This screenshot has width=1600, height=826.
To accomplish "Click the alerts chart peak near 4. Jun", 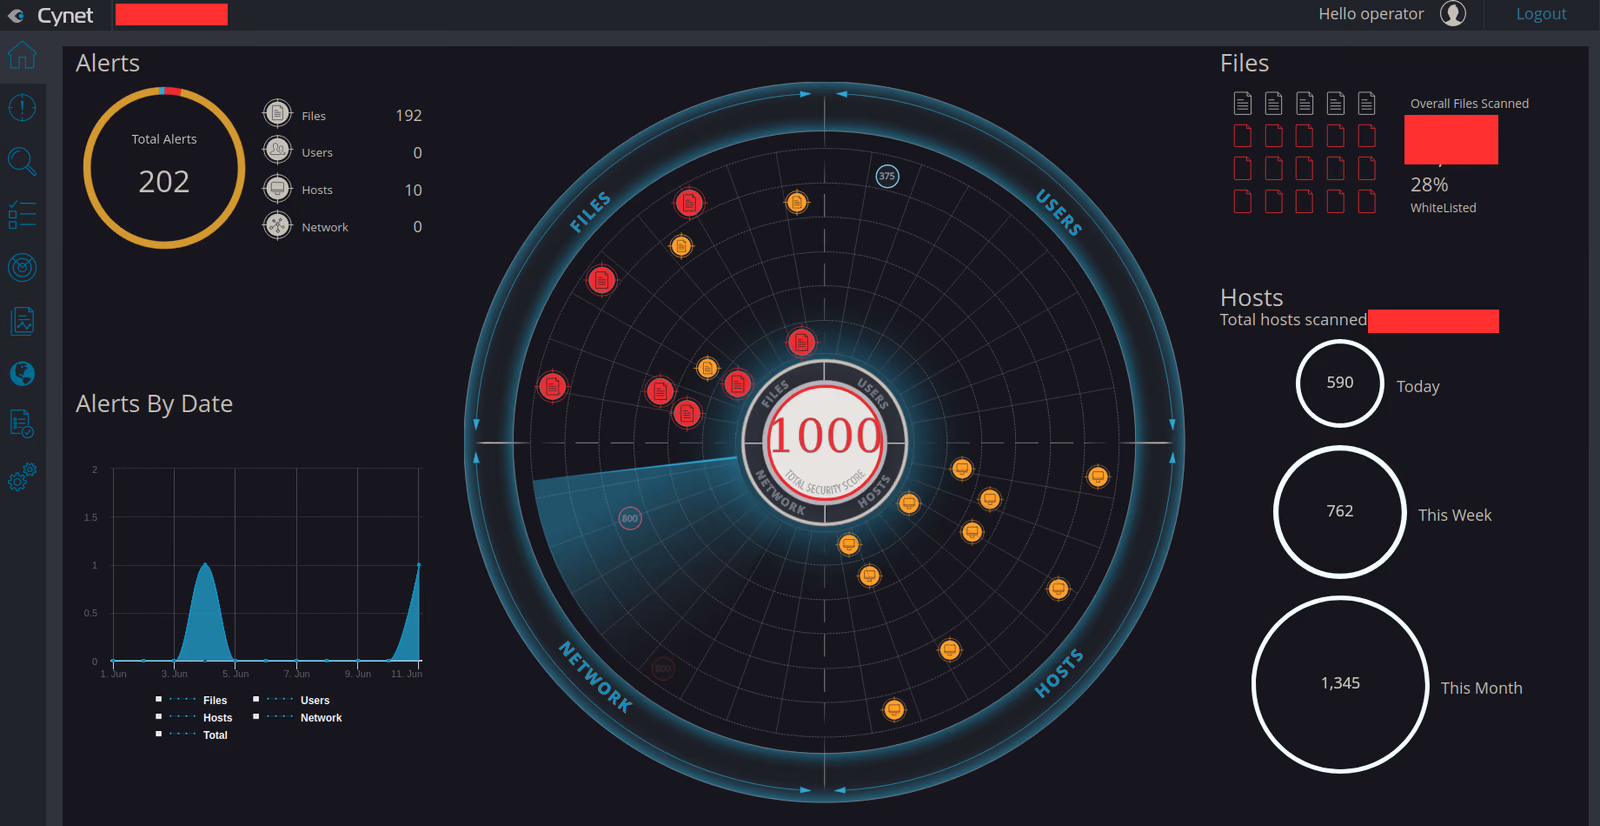I will [x=205, y=564].
